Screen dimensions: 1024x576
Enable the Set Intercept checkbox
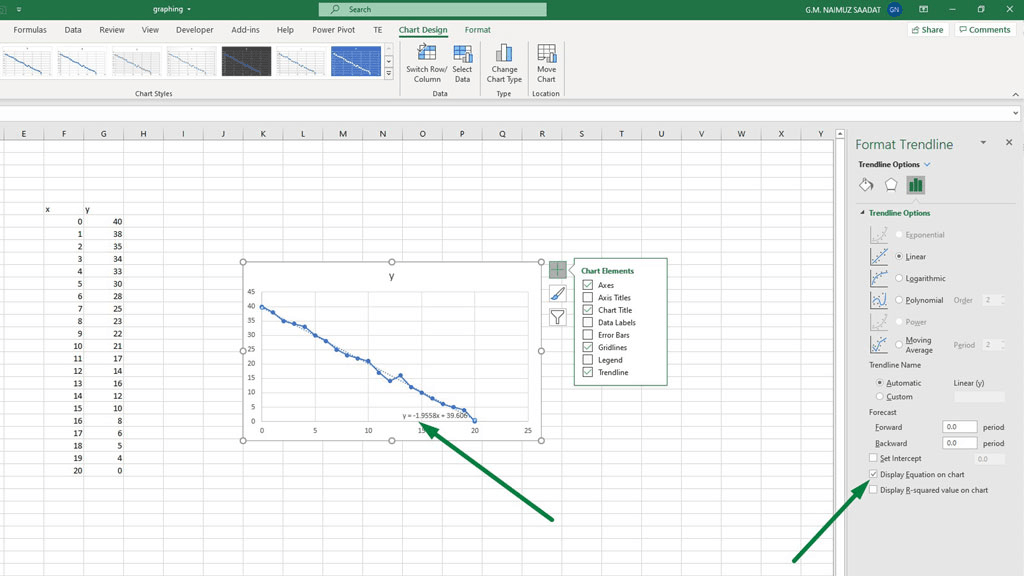[873, 458]
